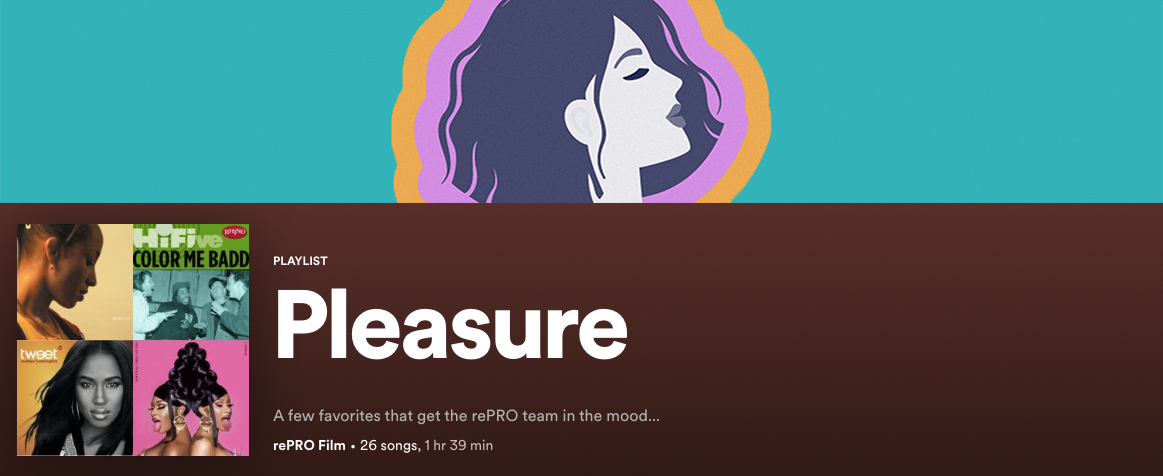Open the Tweet album cover thumbnail
Screen dimensions: 1163x476
point(75,397)
